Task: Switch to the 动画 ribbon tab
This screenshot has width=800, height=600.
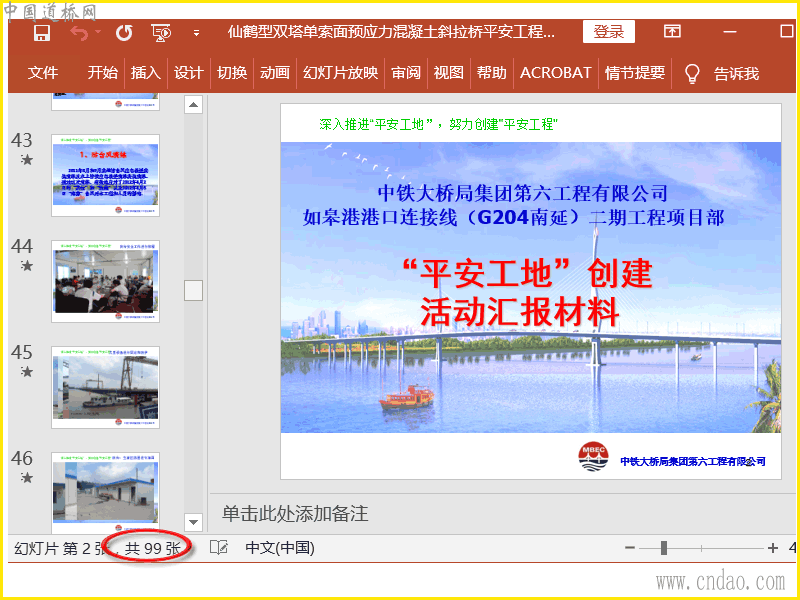Action: 275,73
